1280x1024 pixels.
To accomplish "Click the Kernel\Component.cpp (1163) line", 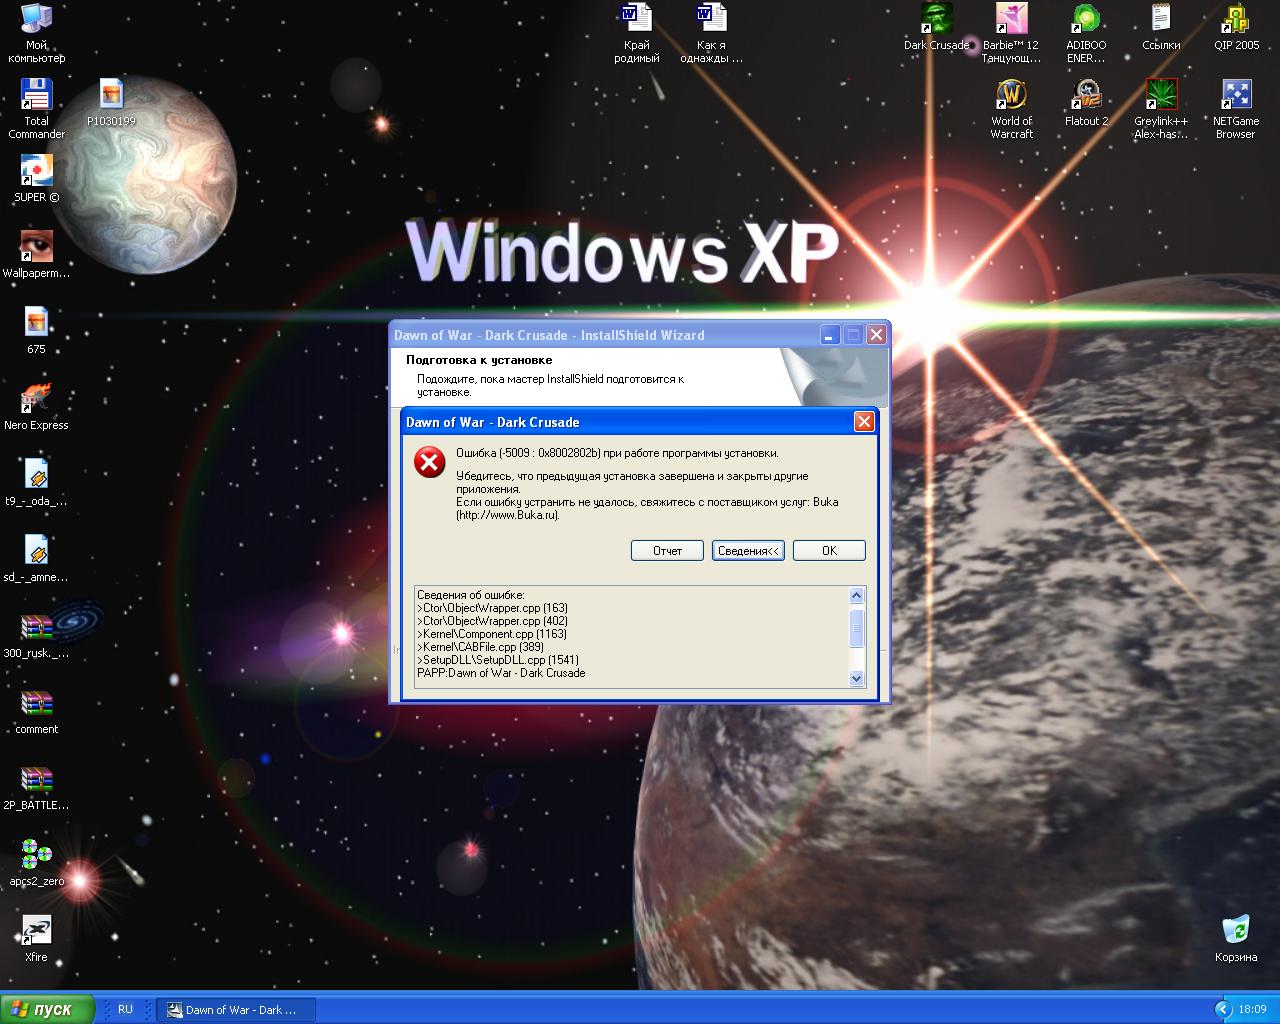I will pyautogui.click(x=491, y=634).
